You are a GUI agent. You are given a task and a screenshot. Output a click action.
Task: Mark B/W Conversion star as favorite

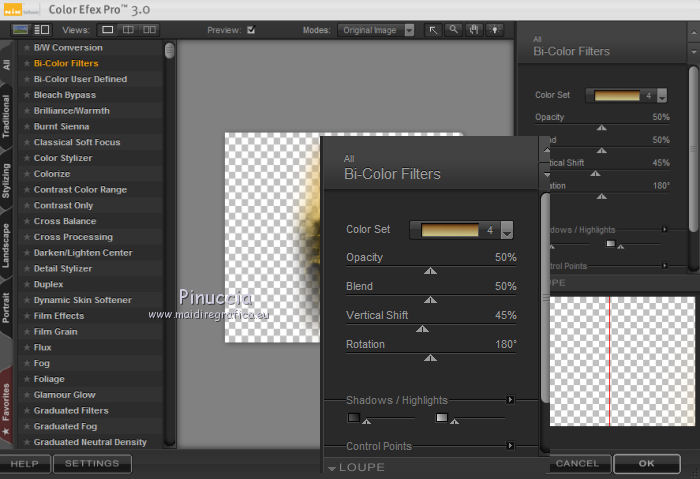tap(27, 47)
